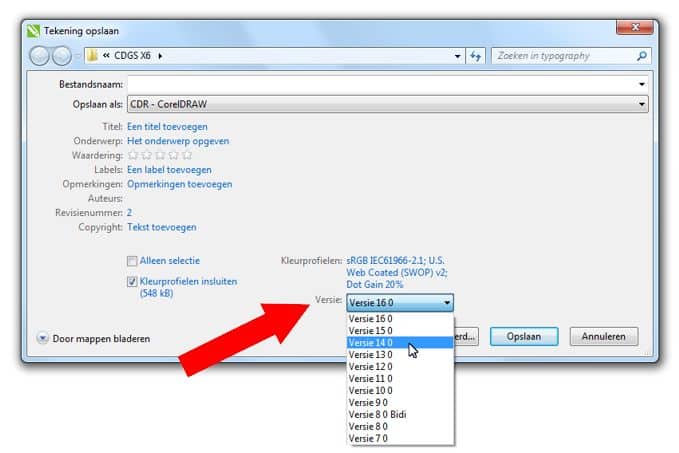Open the Bestandsnaam history dropdown arrow

click(642, 84)
